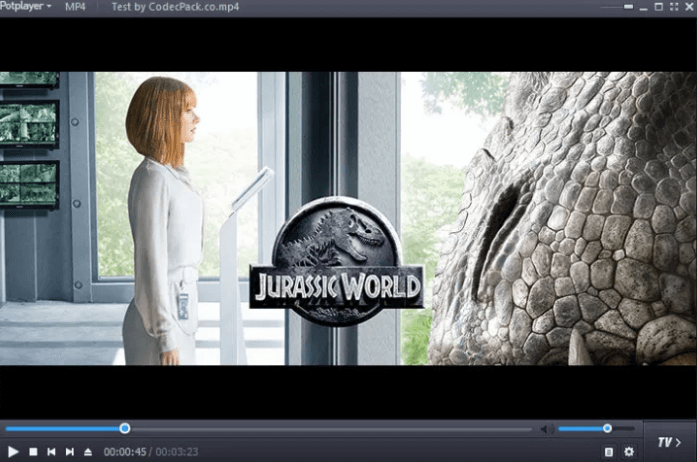Seek to a later point on the progress bar
The height and width of the screenshot is (462, 697).
coord(329,429)
